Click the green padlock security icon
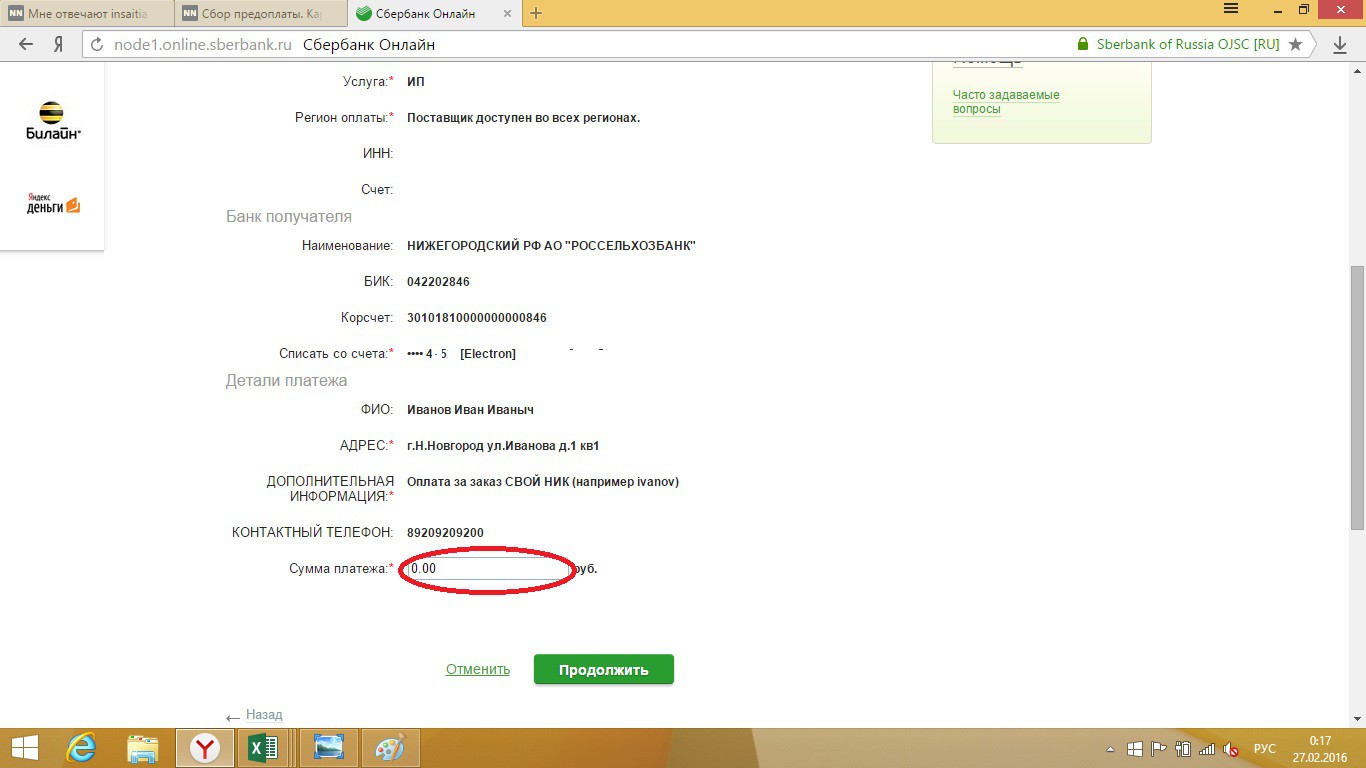 click(1082, 44)
